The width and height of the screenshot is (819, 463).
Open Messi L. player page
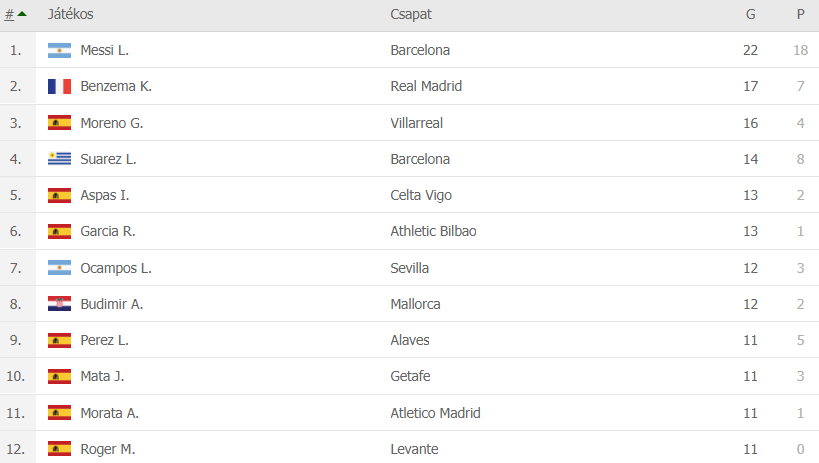click(104, 50)
